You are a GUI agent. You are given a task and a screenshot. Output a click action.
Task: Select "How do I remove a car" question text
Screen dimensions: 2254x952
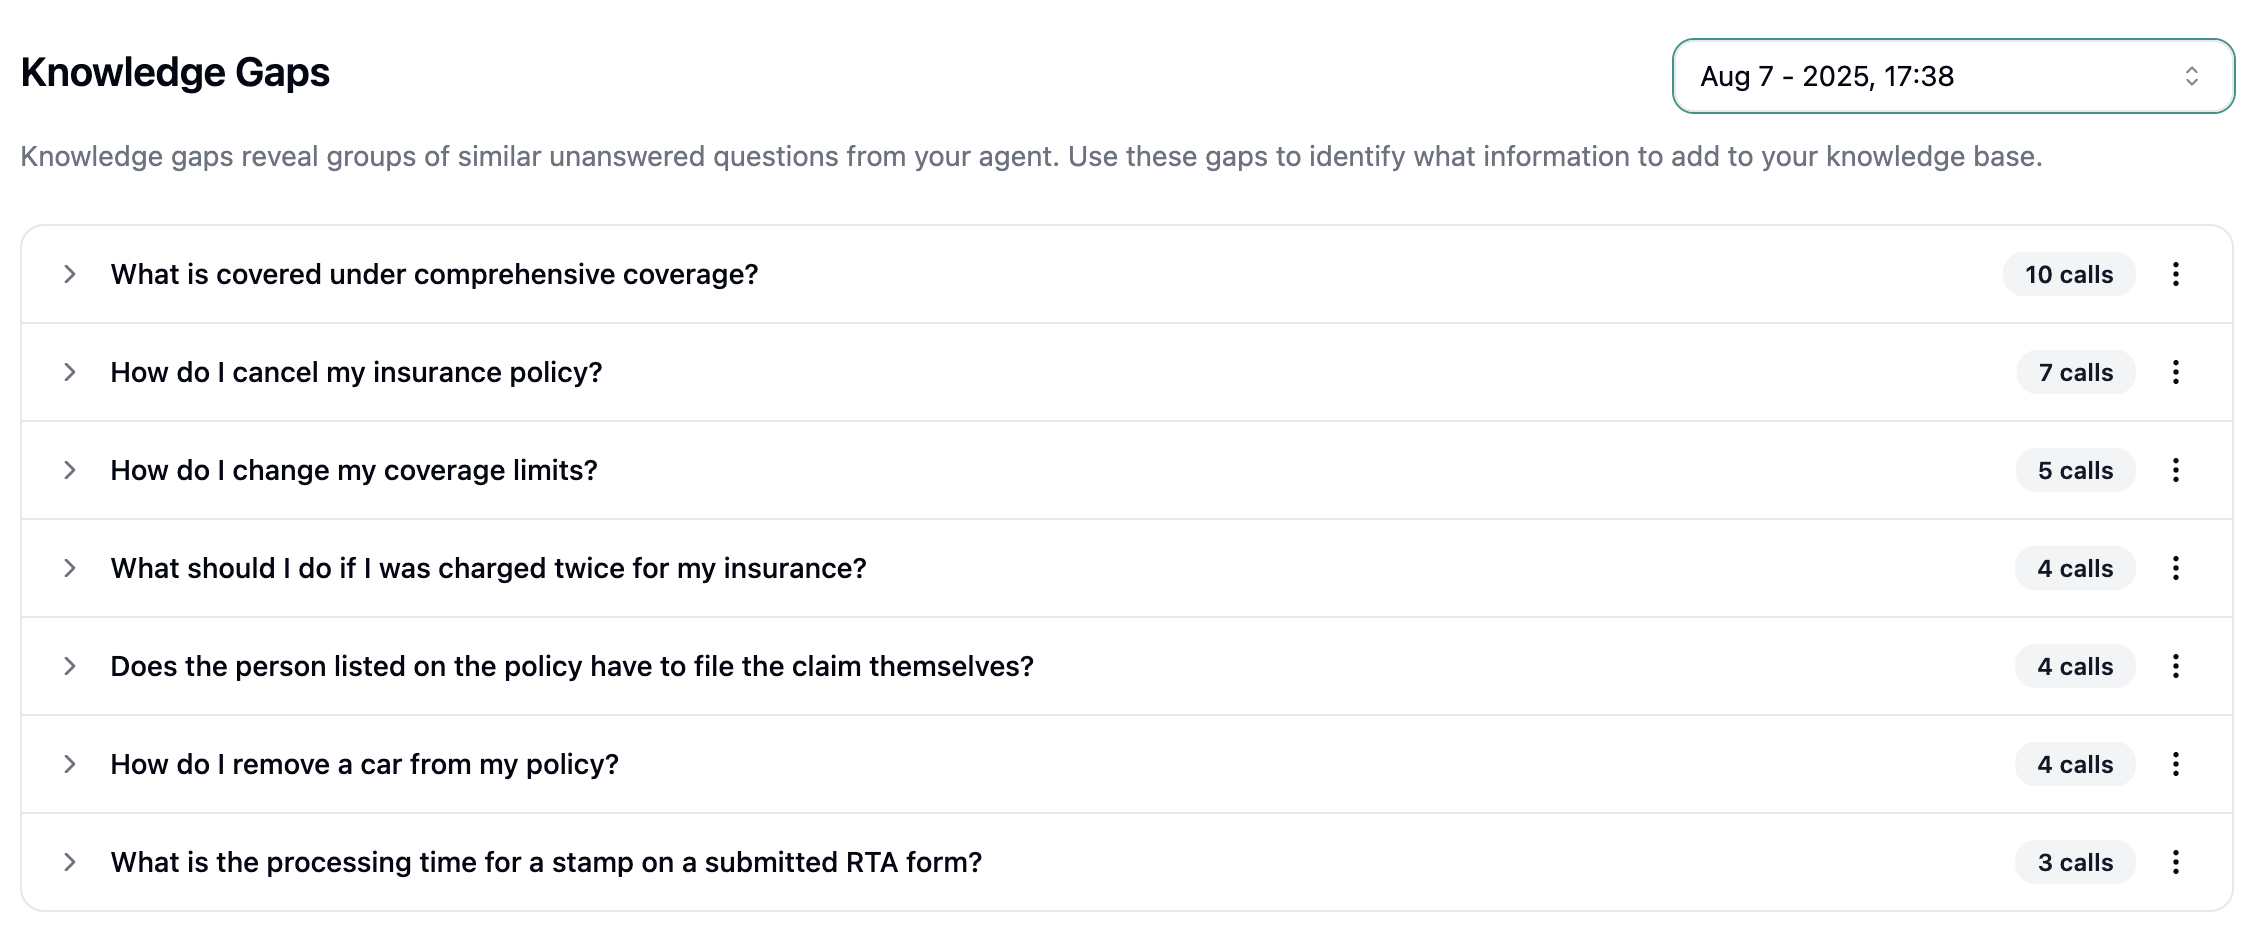pyautogui.click(x=364, y=764)
